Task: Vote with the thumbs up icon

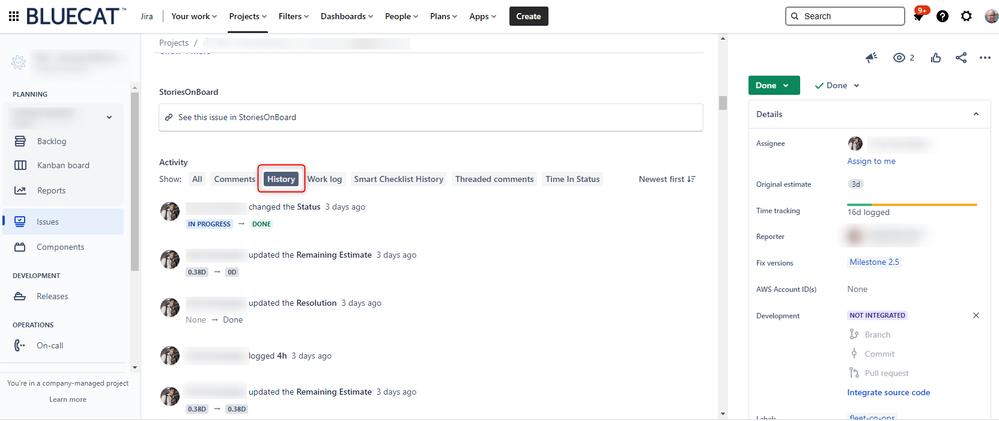Action: [x=936, y=58]
